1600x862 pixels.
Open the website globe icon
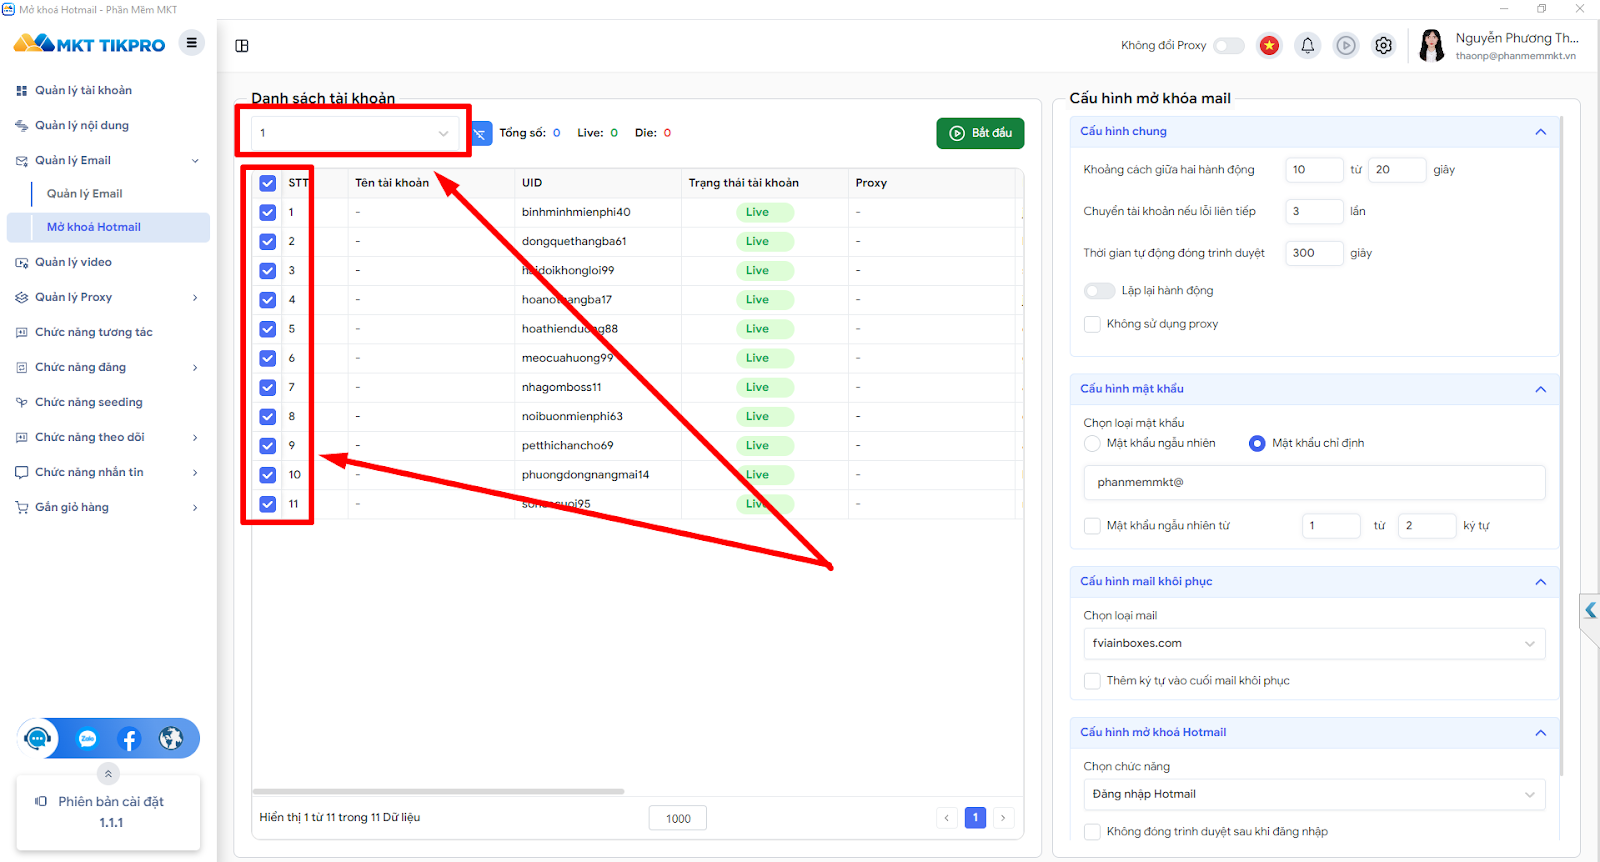pos(171,739)
